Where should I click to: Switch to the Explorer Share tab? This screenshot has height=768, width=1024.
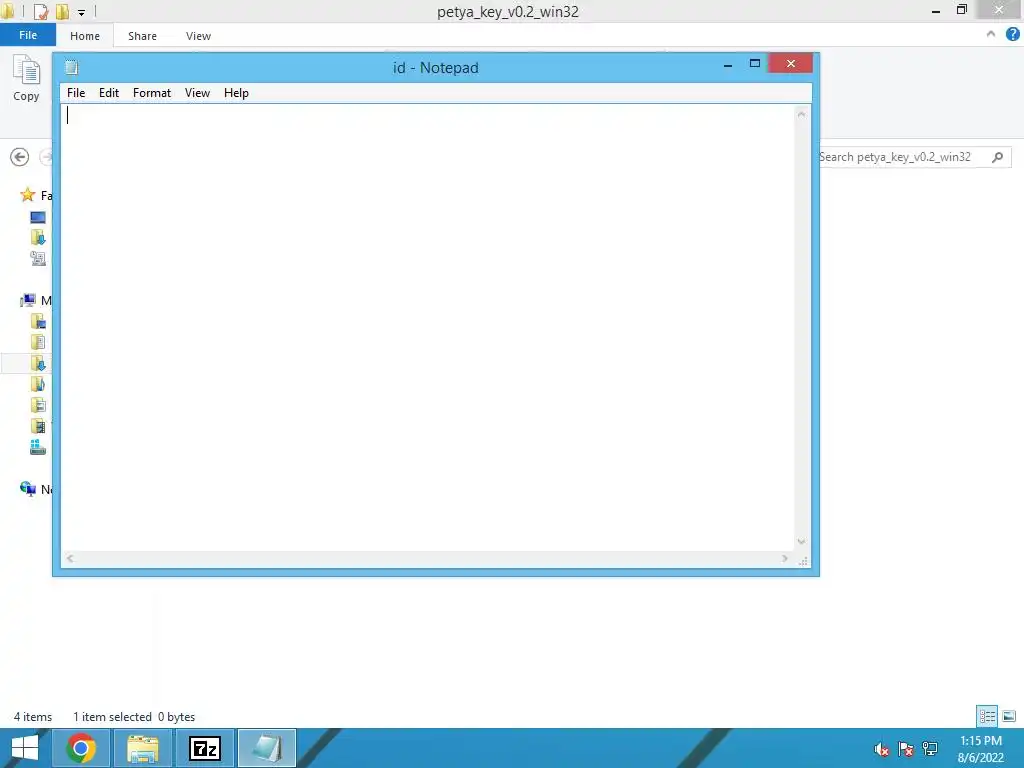click(142, 36)
